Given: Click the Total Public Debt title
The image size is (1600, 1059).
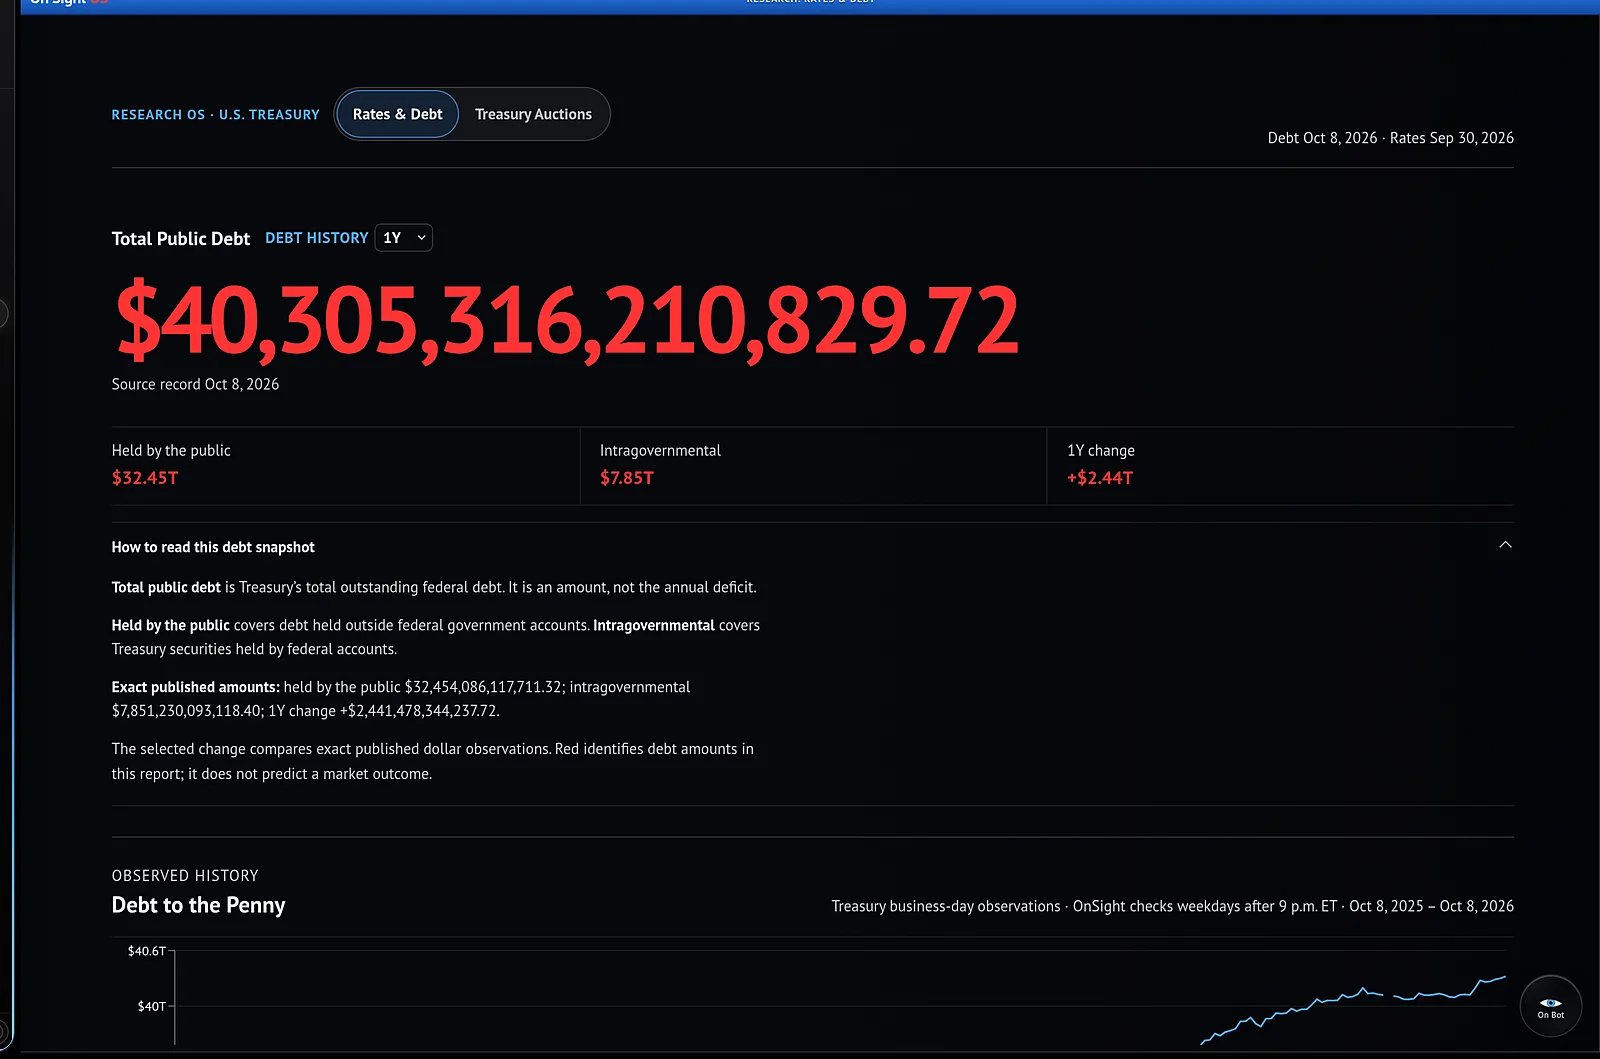Looking at the screenshot, I should coord(181,238).
